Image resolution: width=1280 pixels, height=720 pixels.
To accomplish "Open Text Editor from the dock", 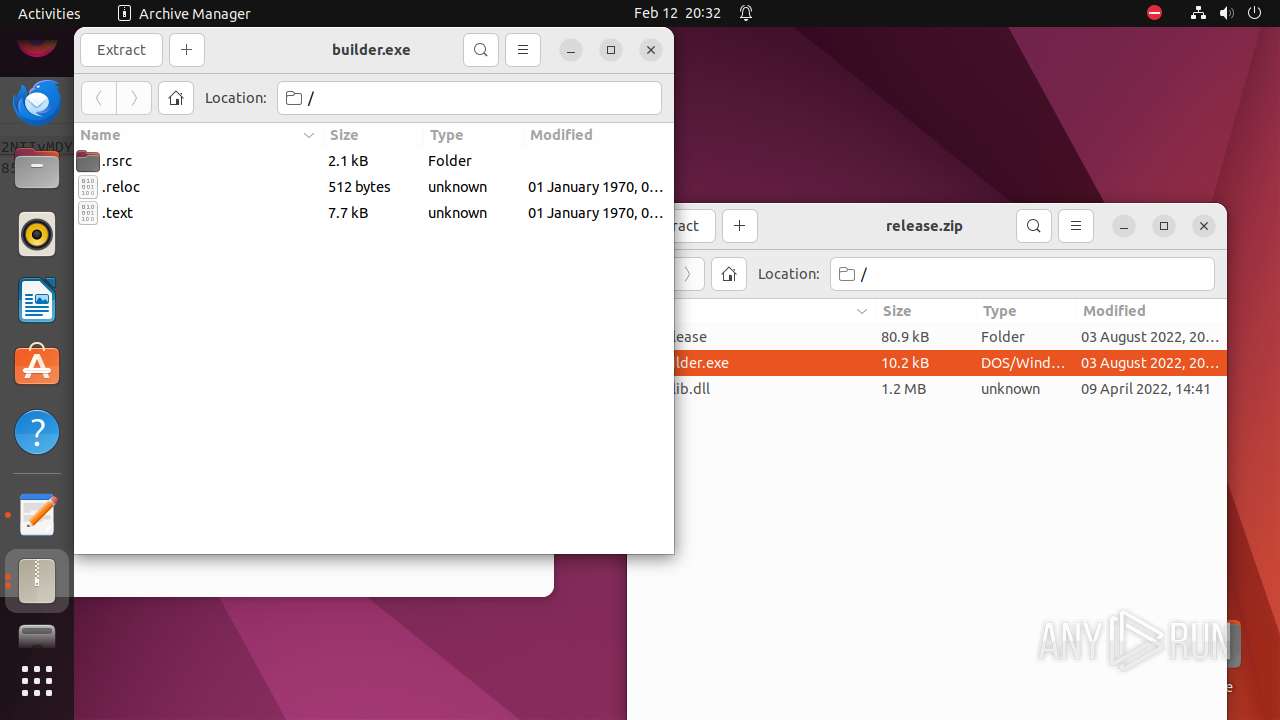I will (x=37, y=515).
